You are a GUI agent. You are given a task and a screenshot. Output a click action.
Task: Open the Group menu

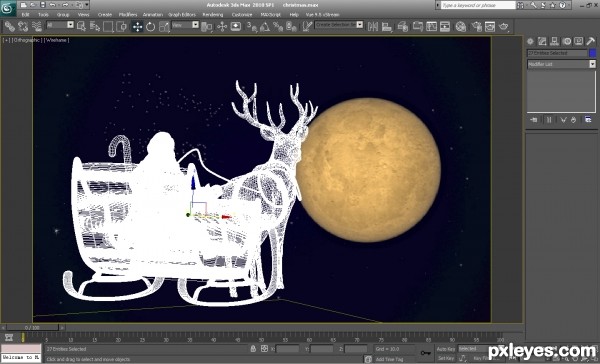point(63,15)
